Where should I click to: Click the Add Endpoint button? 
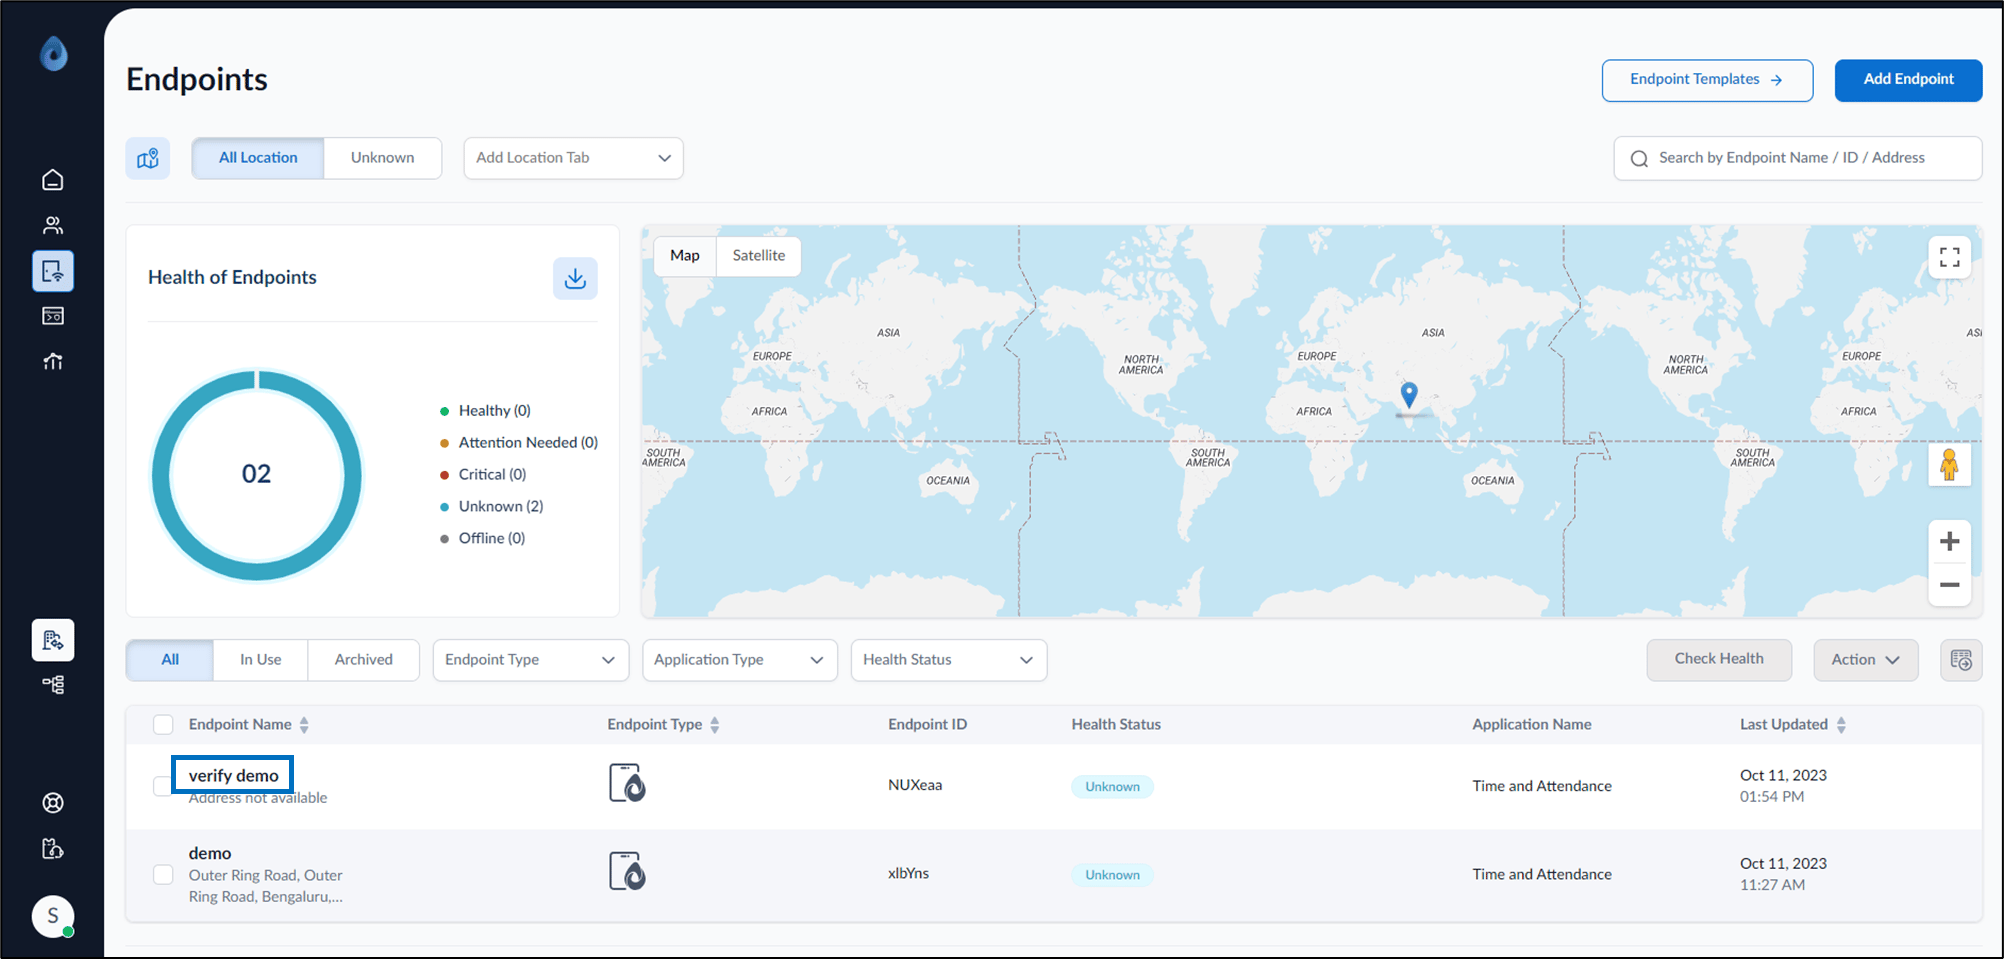coord(1908,80)
